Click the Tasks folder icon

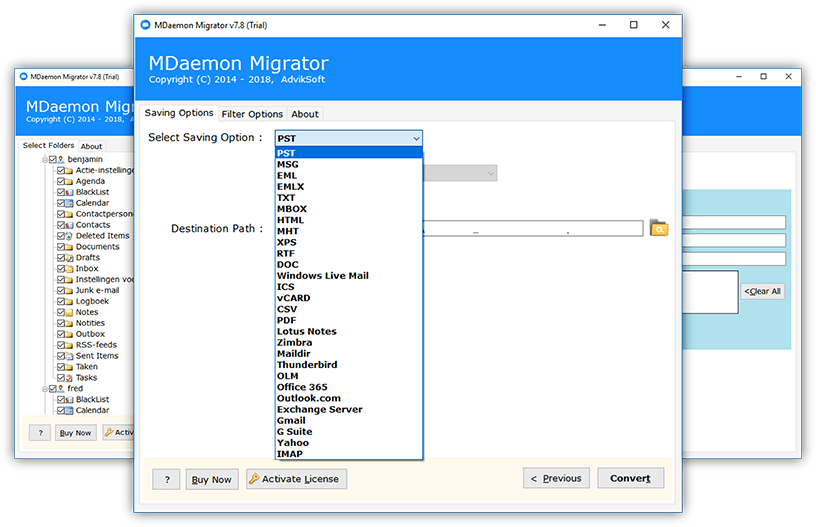point(69,378)
